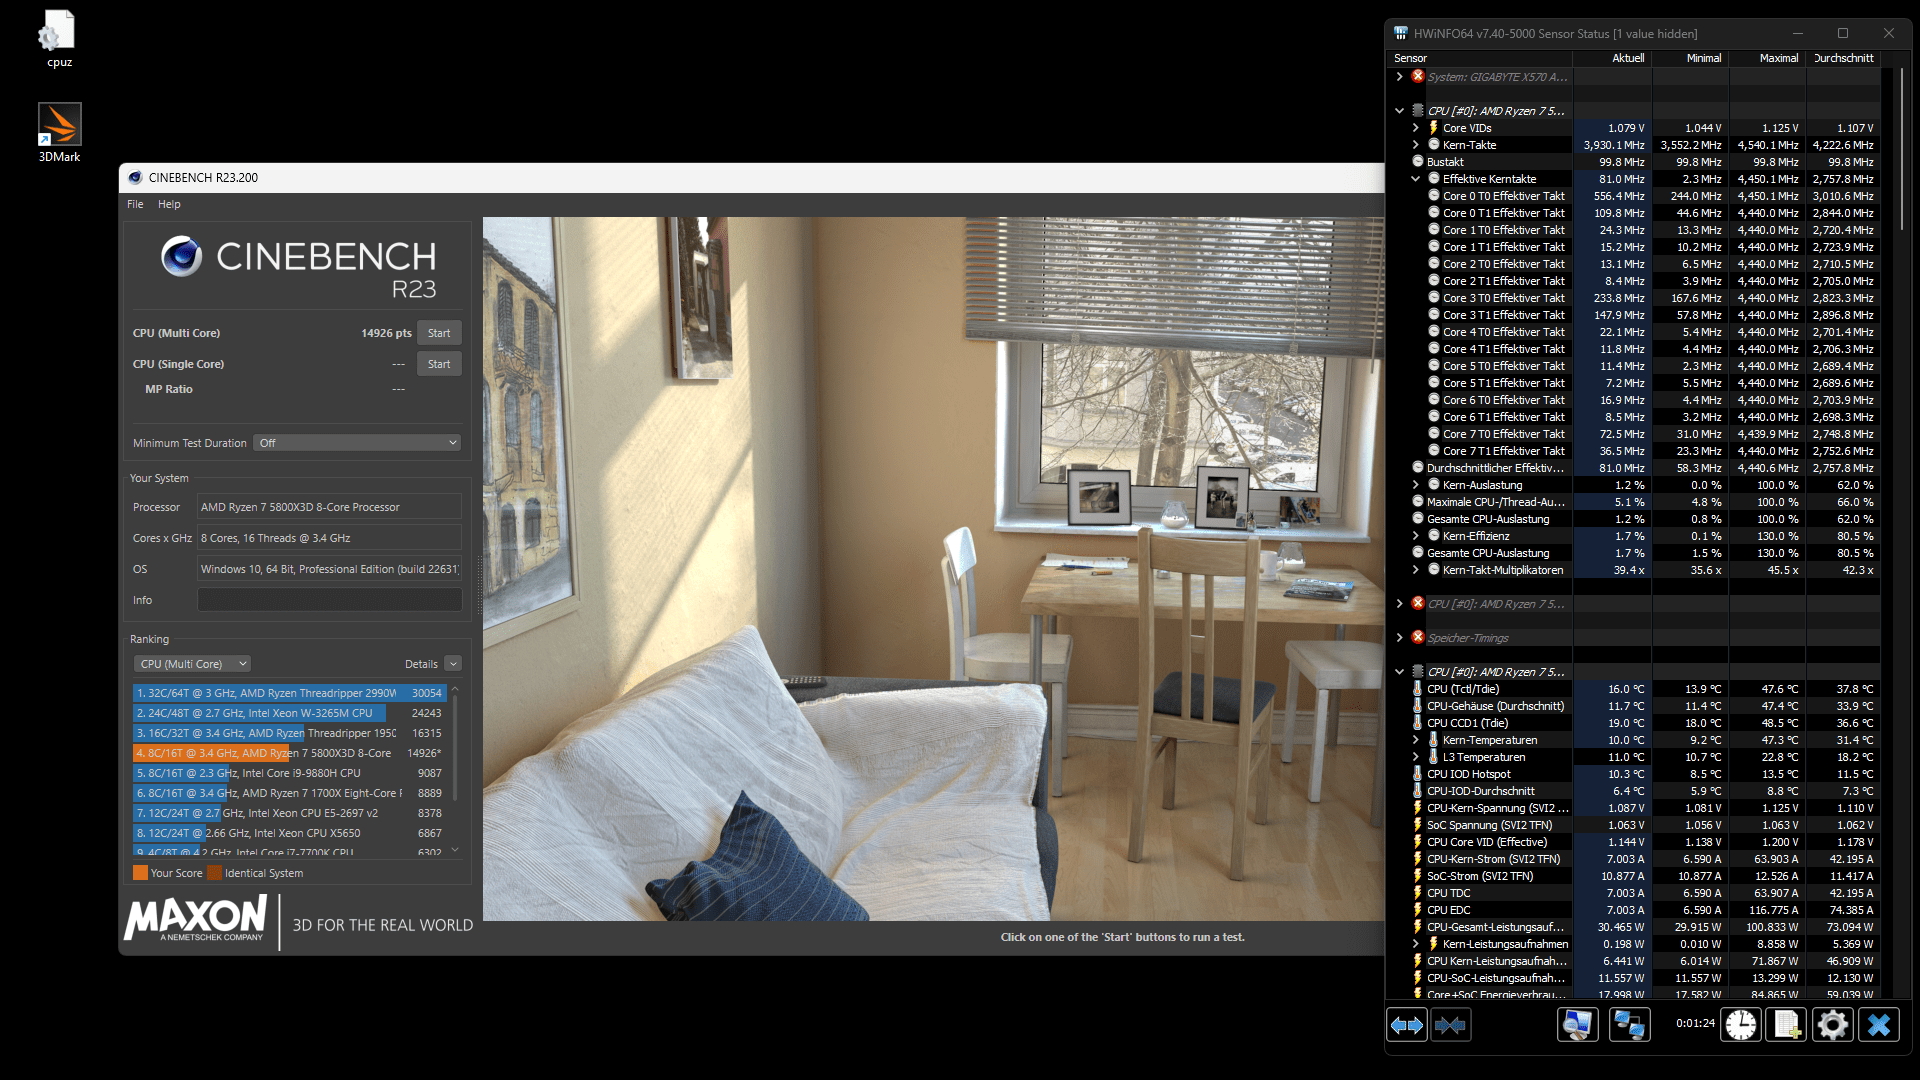Viewport: 1920px width, 1080px height.
Task: Expand the Kern-Takte row
Action: (x=1415, y=144)
